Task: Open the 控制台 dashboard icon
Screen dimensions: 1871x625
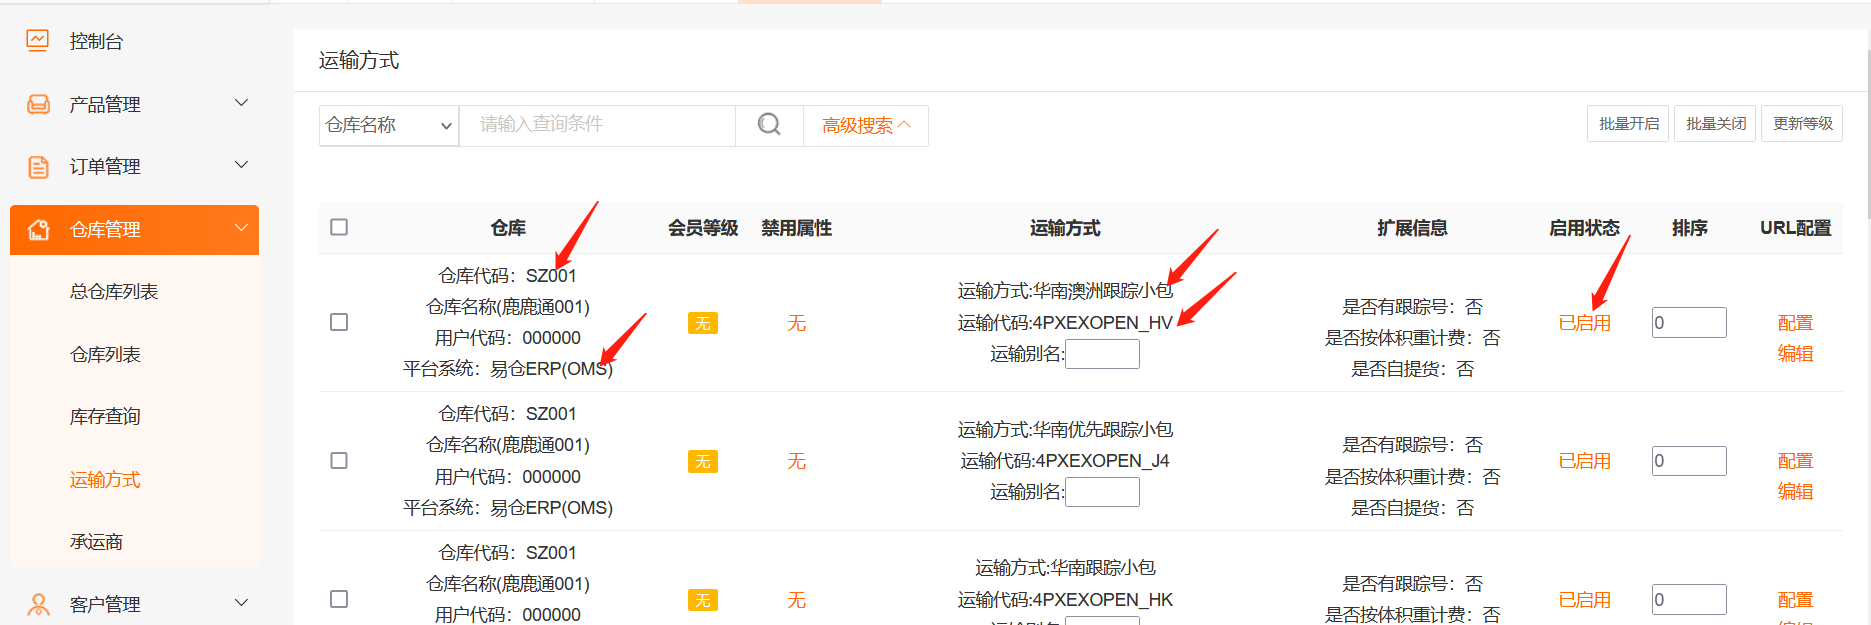Action: 38,41
